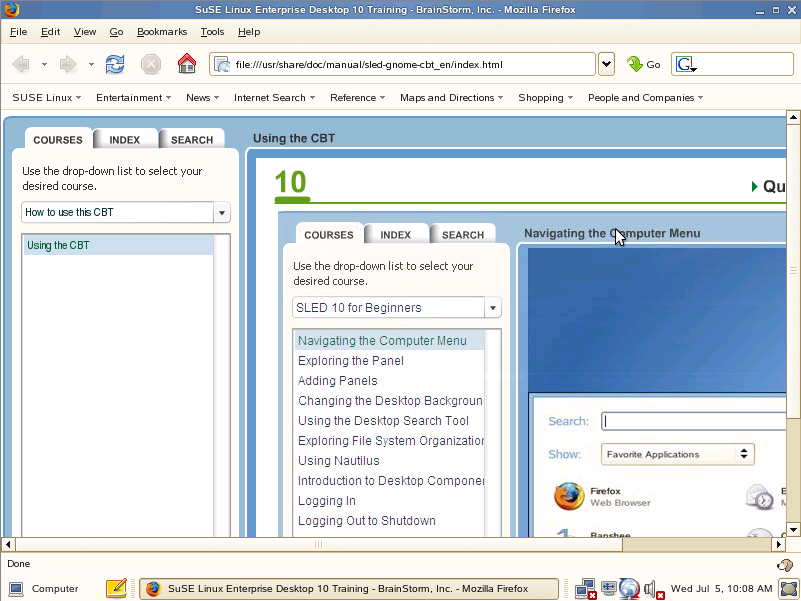Click the inner SEARCH tab in the tutorial
The width and height of the screenshot is (801, 601).
click(463, 235)
